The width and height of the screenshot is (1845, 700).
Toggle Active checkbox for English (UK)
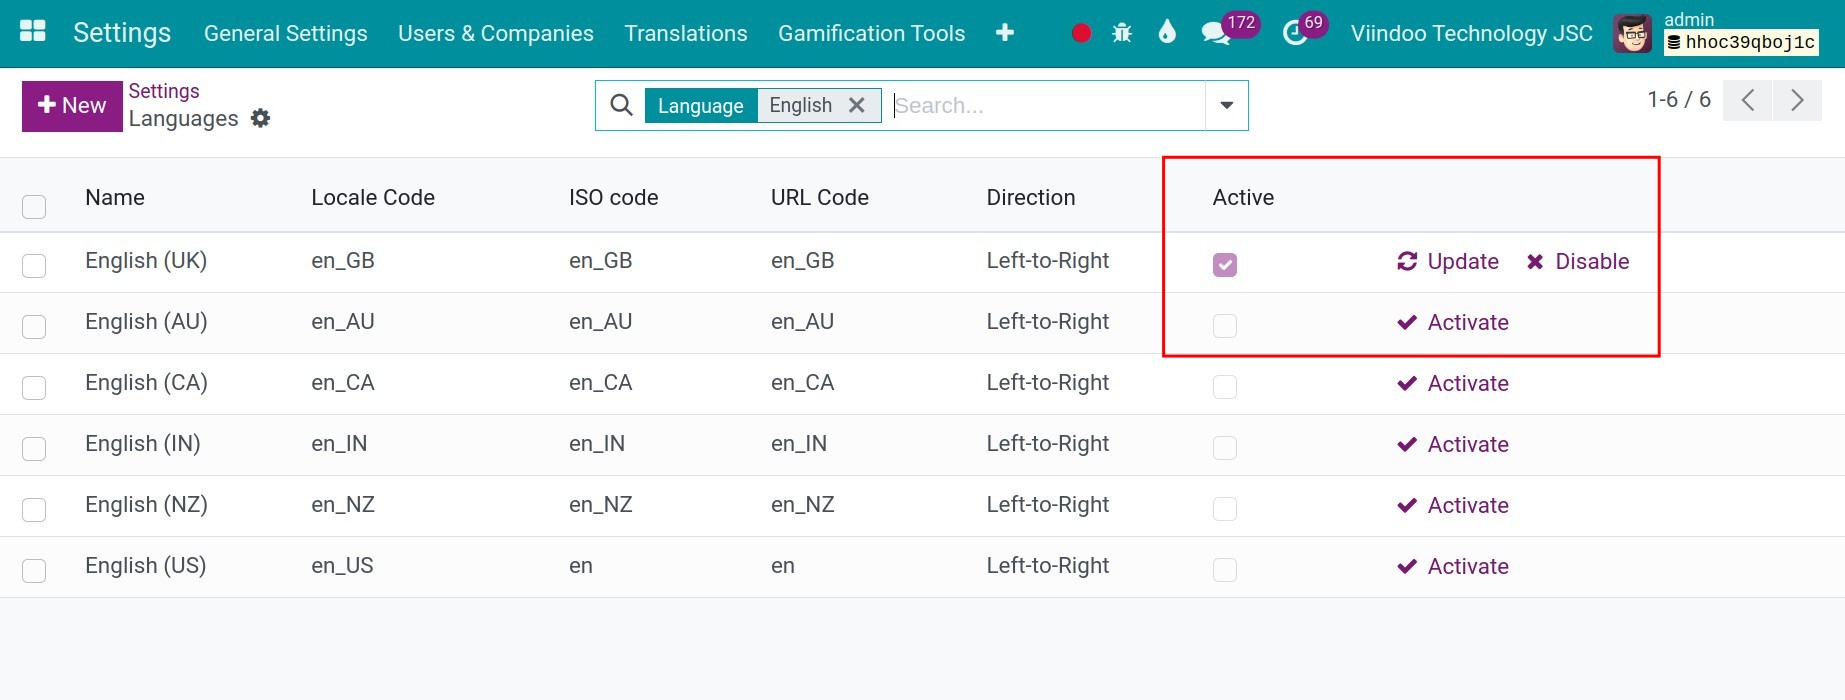coord(1225,265)
